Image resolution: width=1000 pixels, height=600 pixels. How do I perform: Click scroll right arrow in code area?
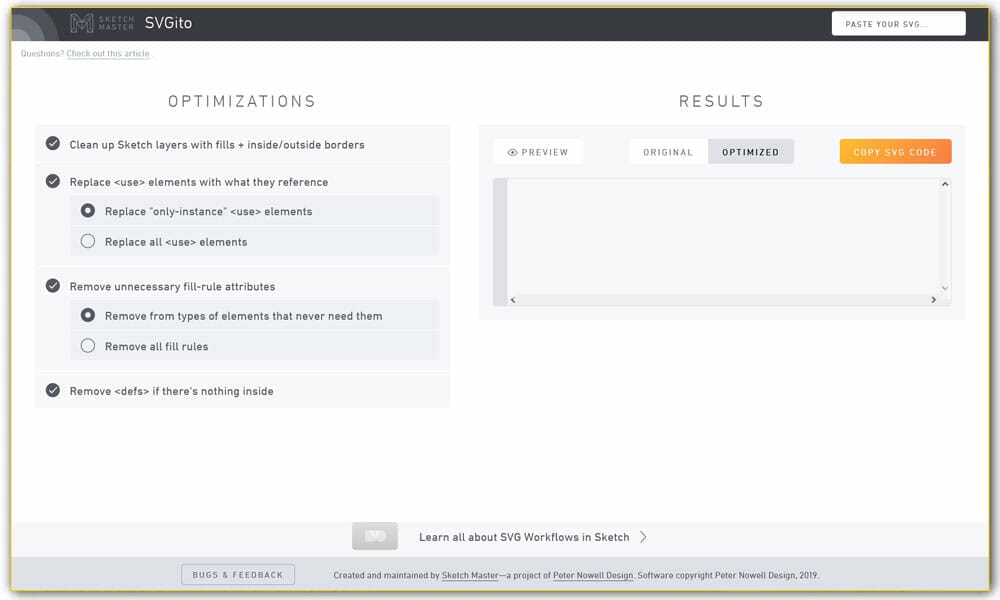click(x=933, y=299)
